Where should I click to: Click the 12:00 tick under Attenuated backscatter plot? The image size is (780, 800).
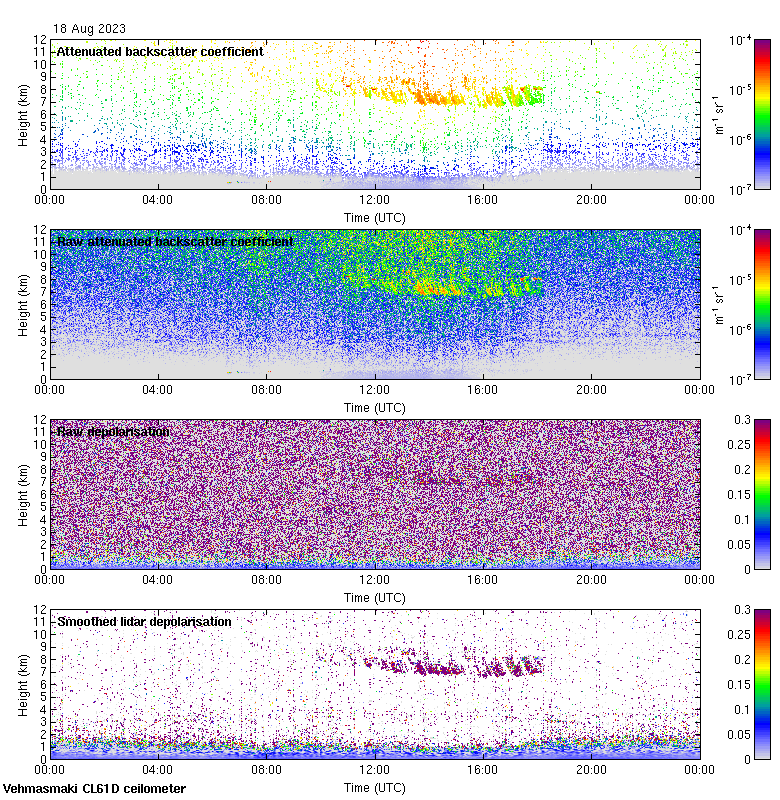(374, 200)
